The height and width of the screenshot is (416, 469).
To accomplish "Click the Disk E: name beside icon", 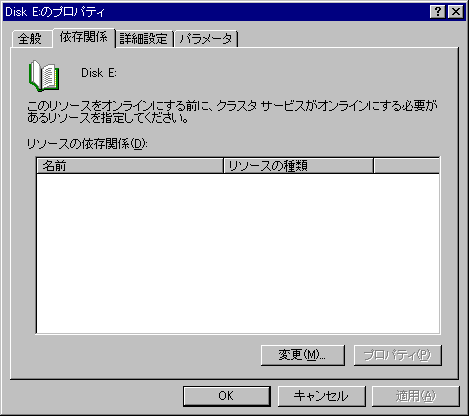I will pos(99,73).
